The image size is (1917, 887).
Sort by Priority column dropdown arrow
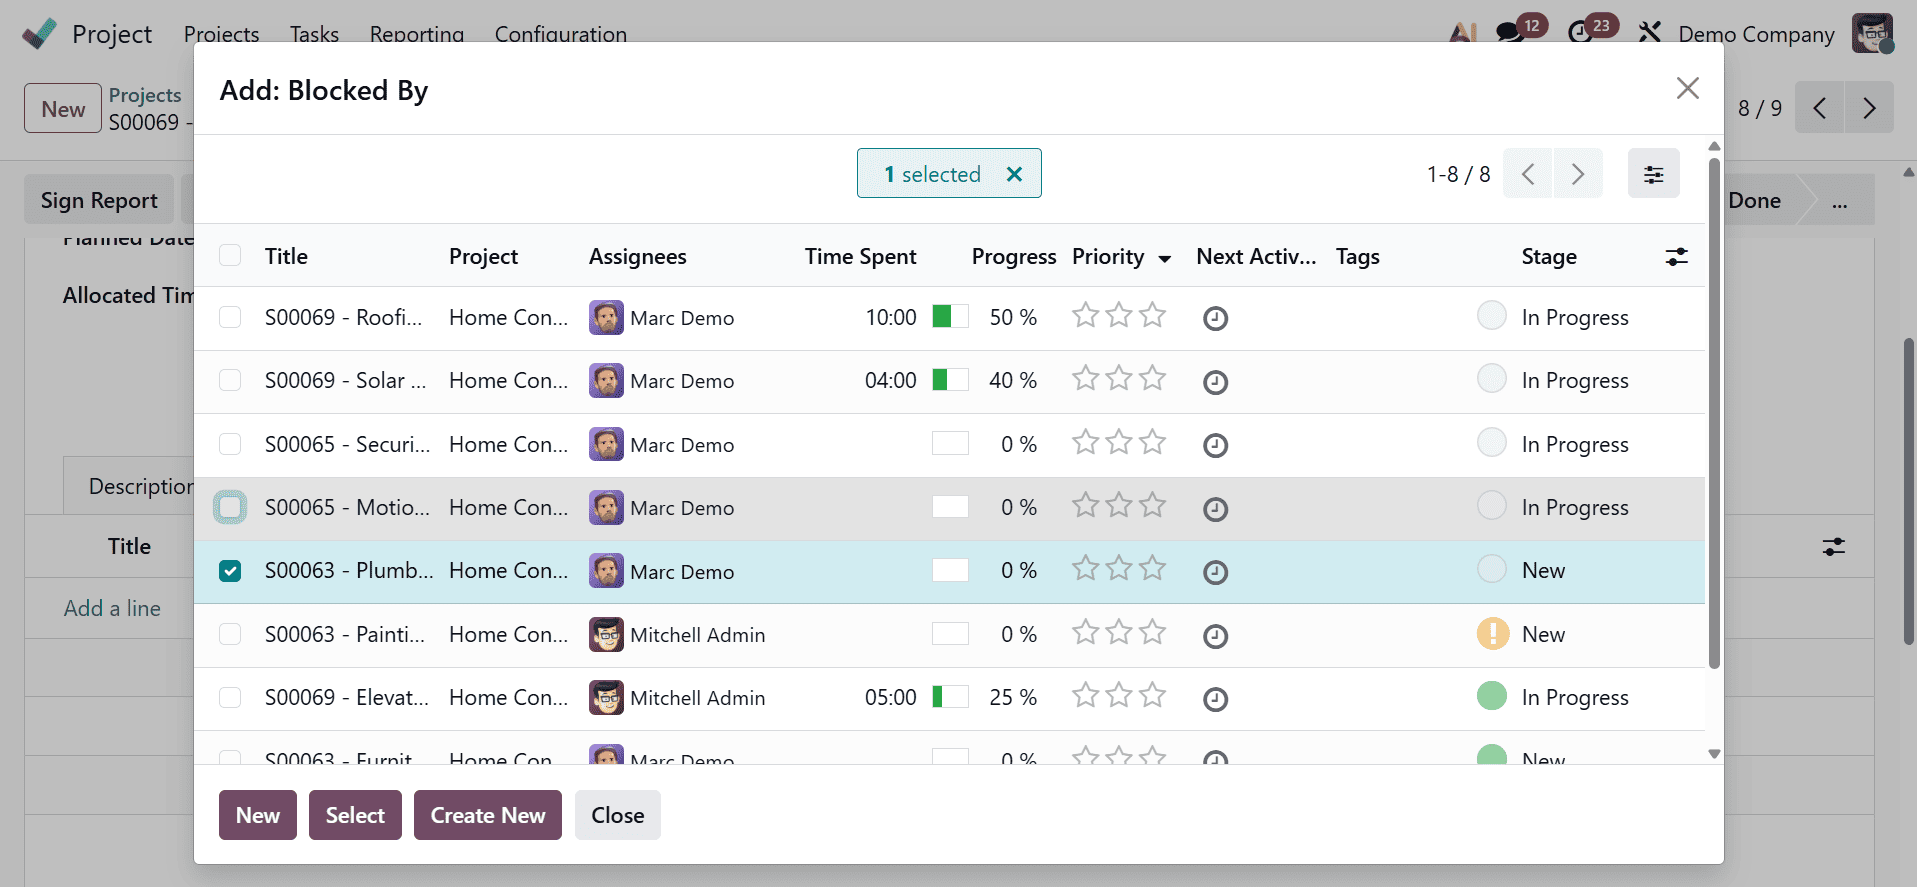(1165, 259)
